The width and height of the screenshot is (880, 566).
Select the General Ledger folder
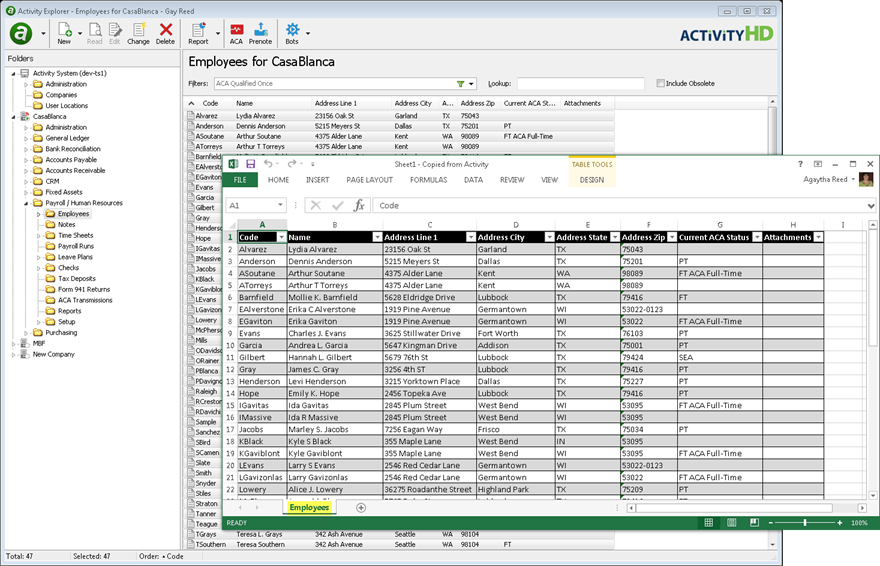67,138
